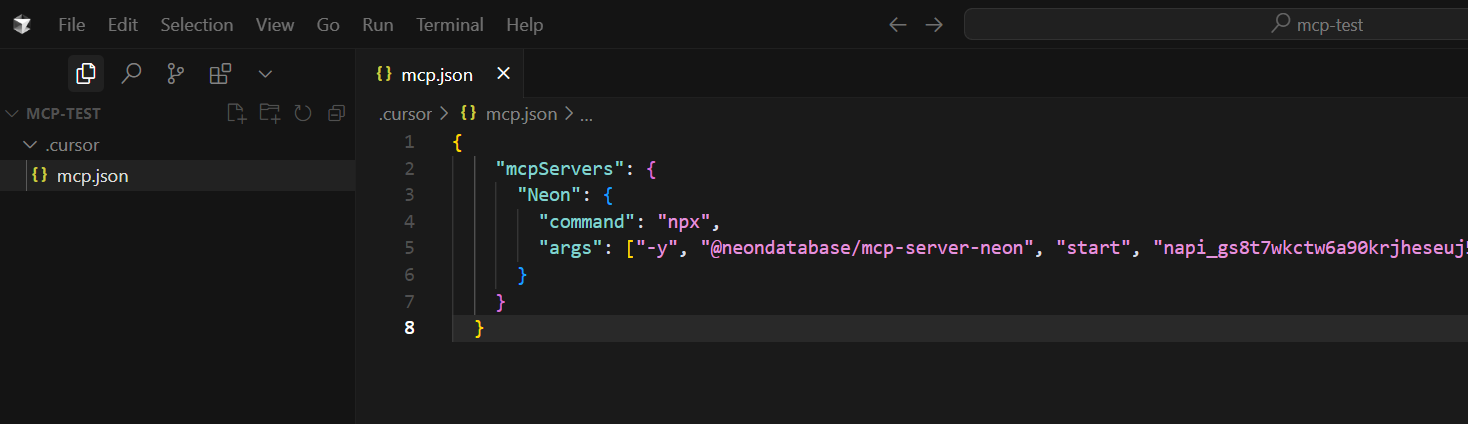Open the Go menu

tap(328, 25)
